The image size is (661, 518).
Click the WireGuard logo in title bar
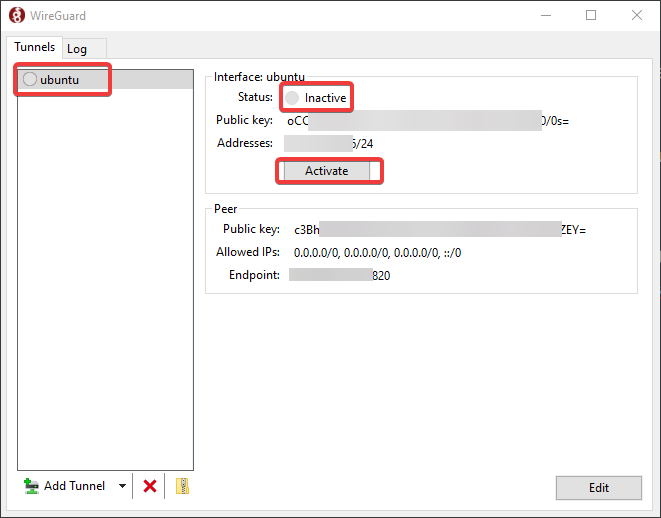pyautogui.click(x=17, y=16)
